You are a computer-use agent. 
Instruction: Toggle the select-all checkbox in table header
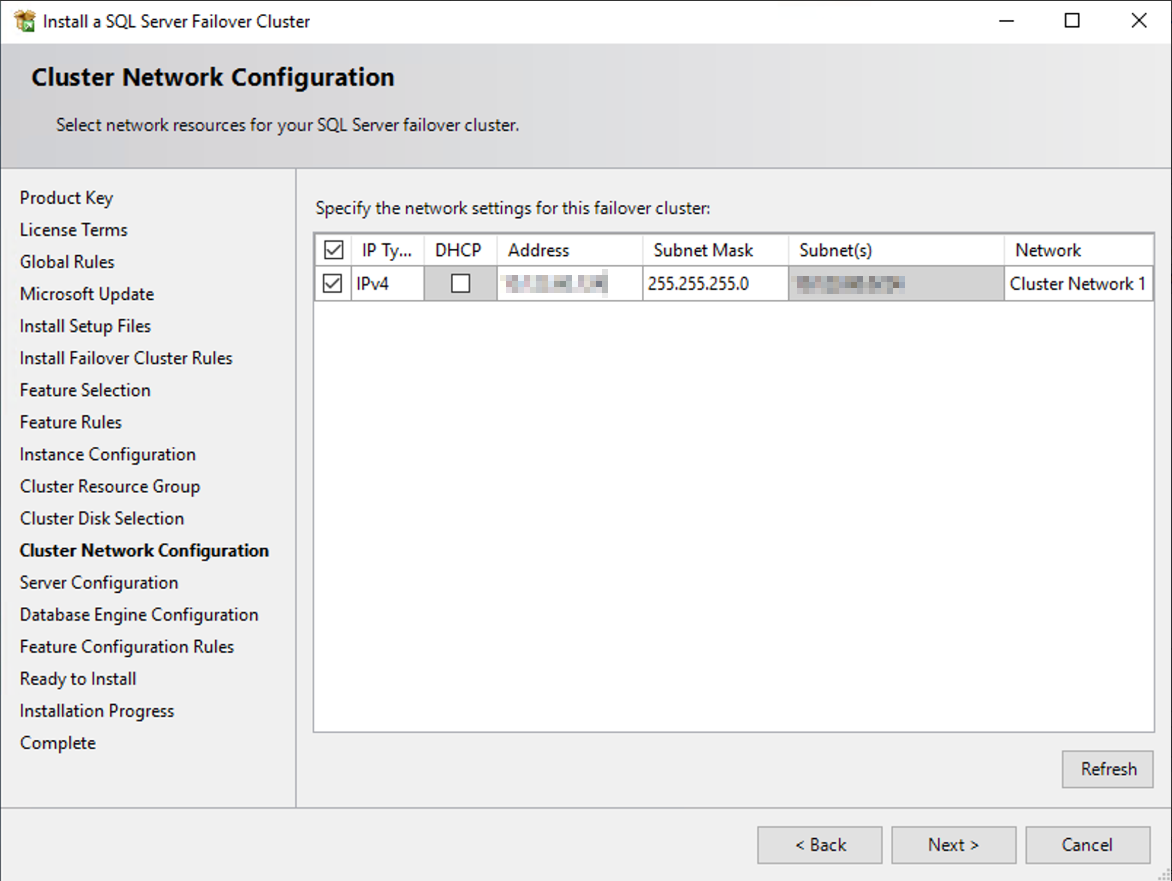point(333,250)
